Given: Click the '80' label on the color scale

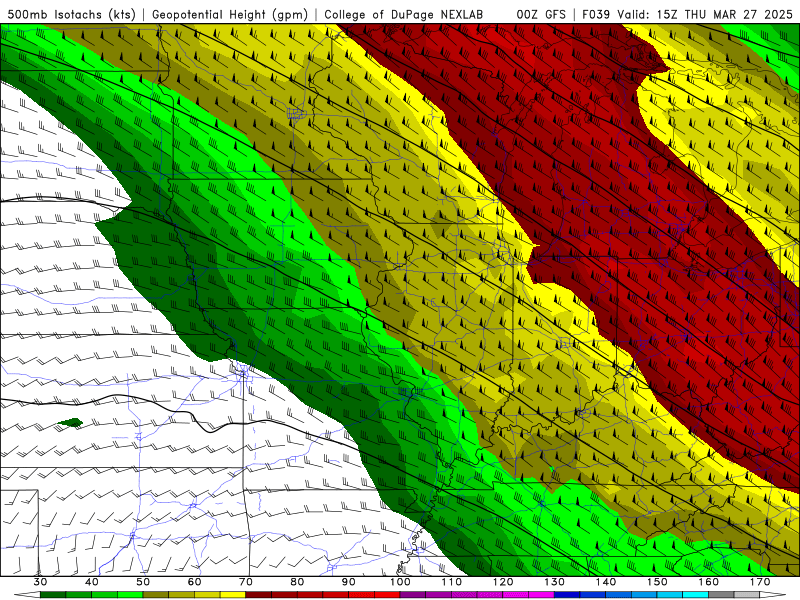Looking at the screenshot, I should click(x=297, y=582).
